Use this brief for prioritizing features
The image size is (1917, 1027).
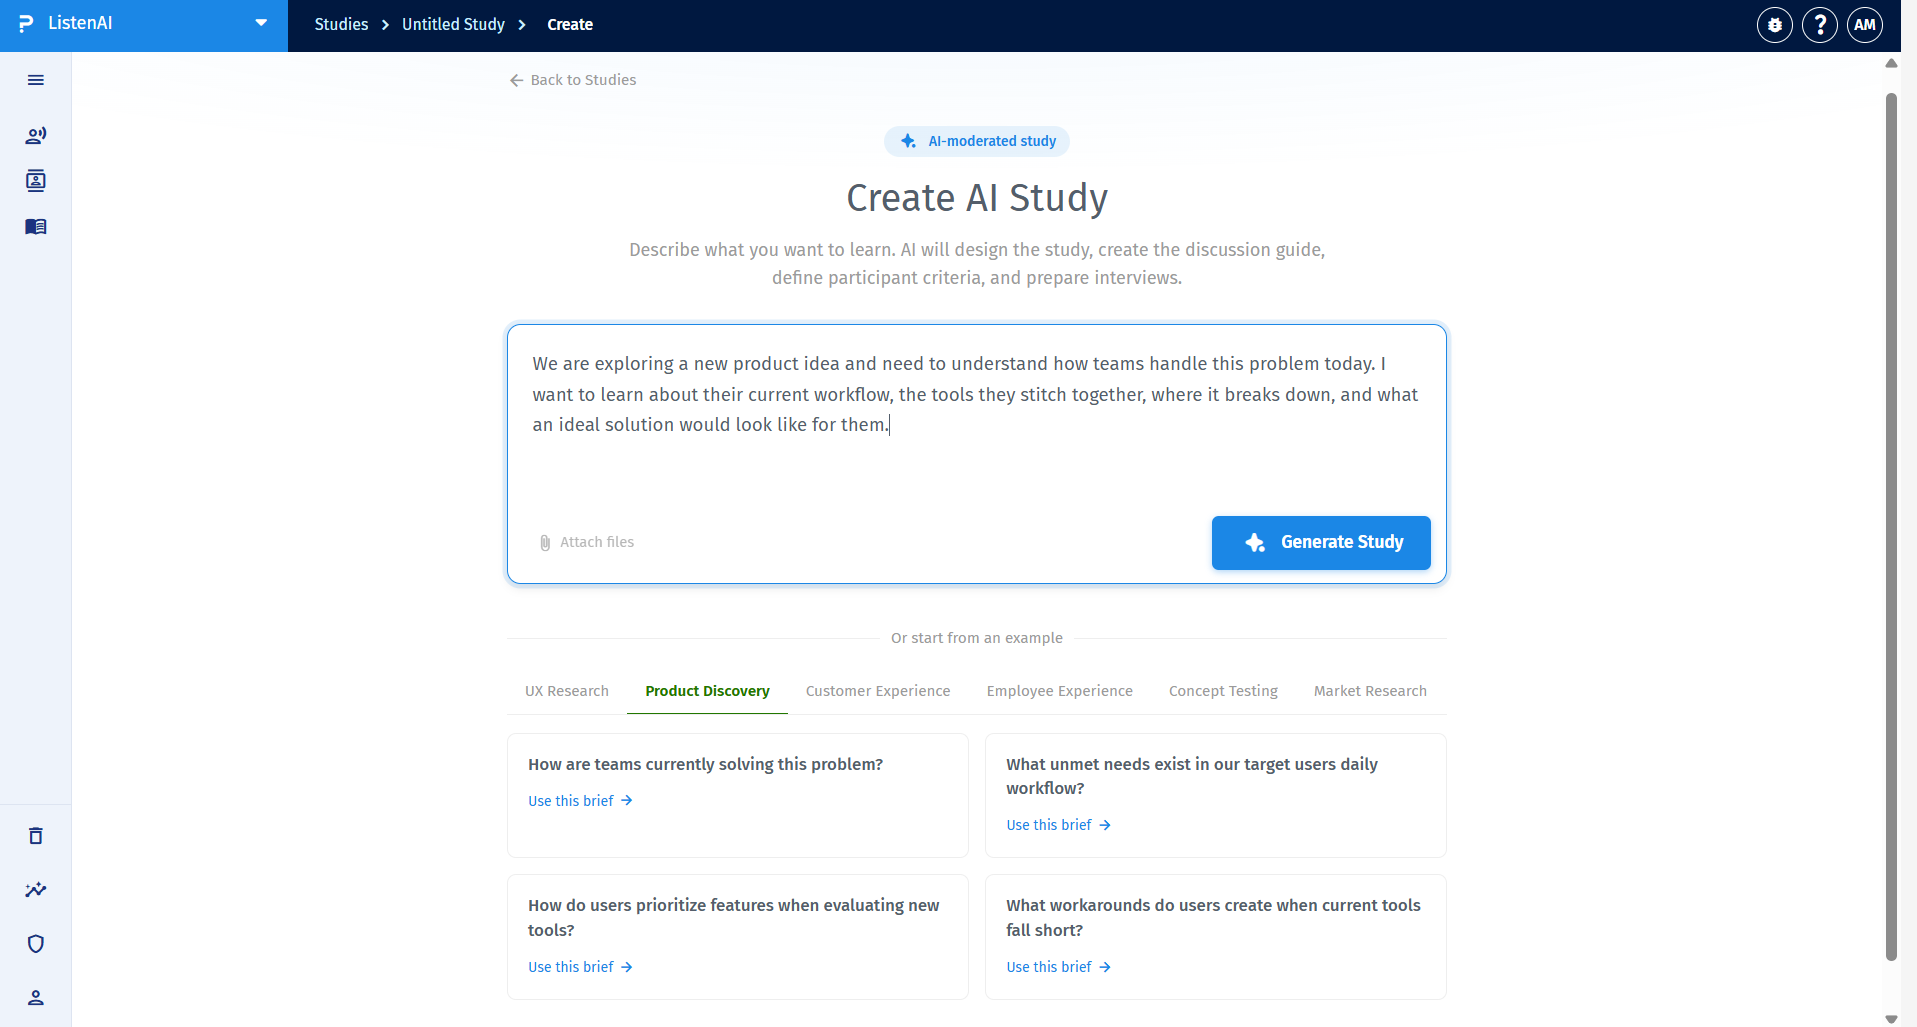[x=581, y=967]
